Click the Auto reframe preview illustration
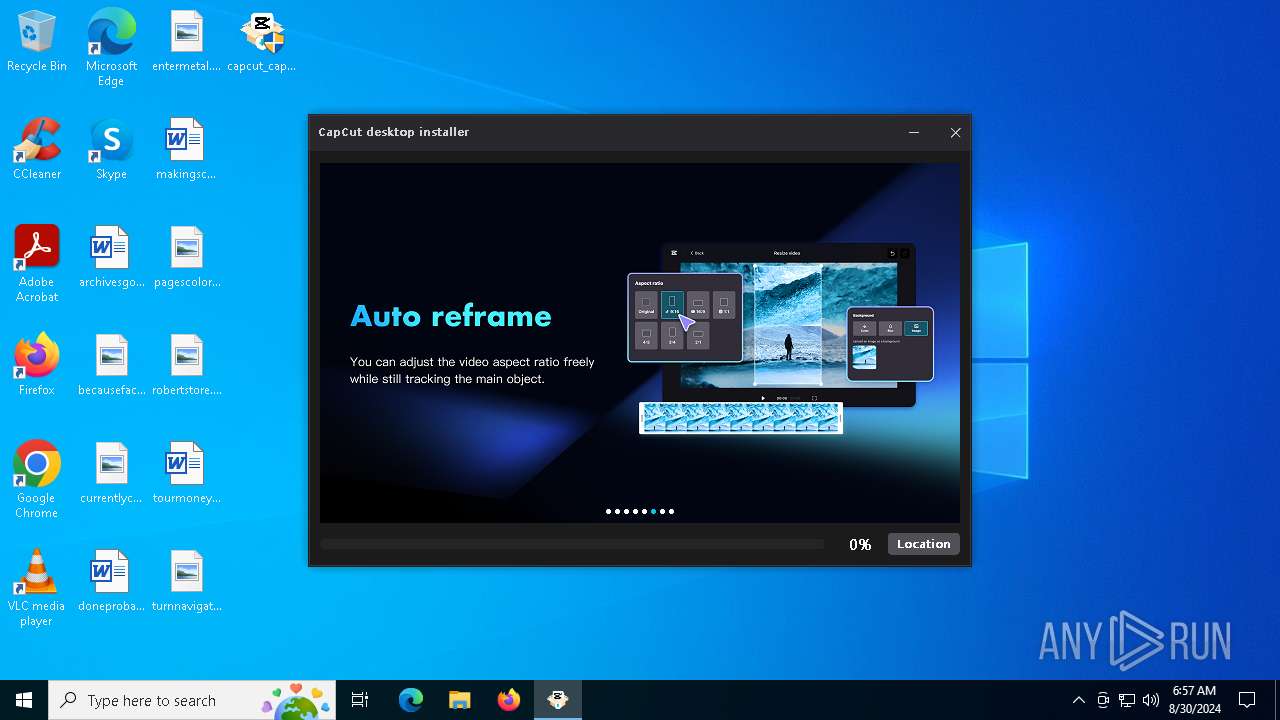 pyautogui.click(x=780, y=338)
